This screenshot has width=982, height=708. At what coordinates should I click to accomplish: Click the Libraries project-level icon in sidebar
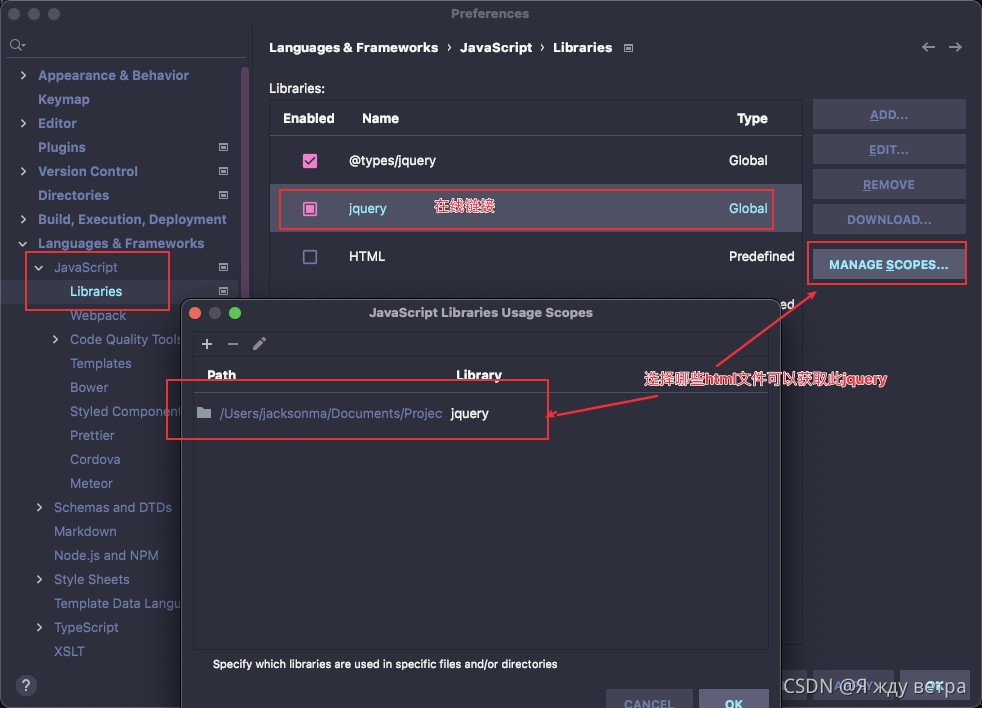click(223, 291)
